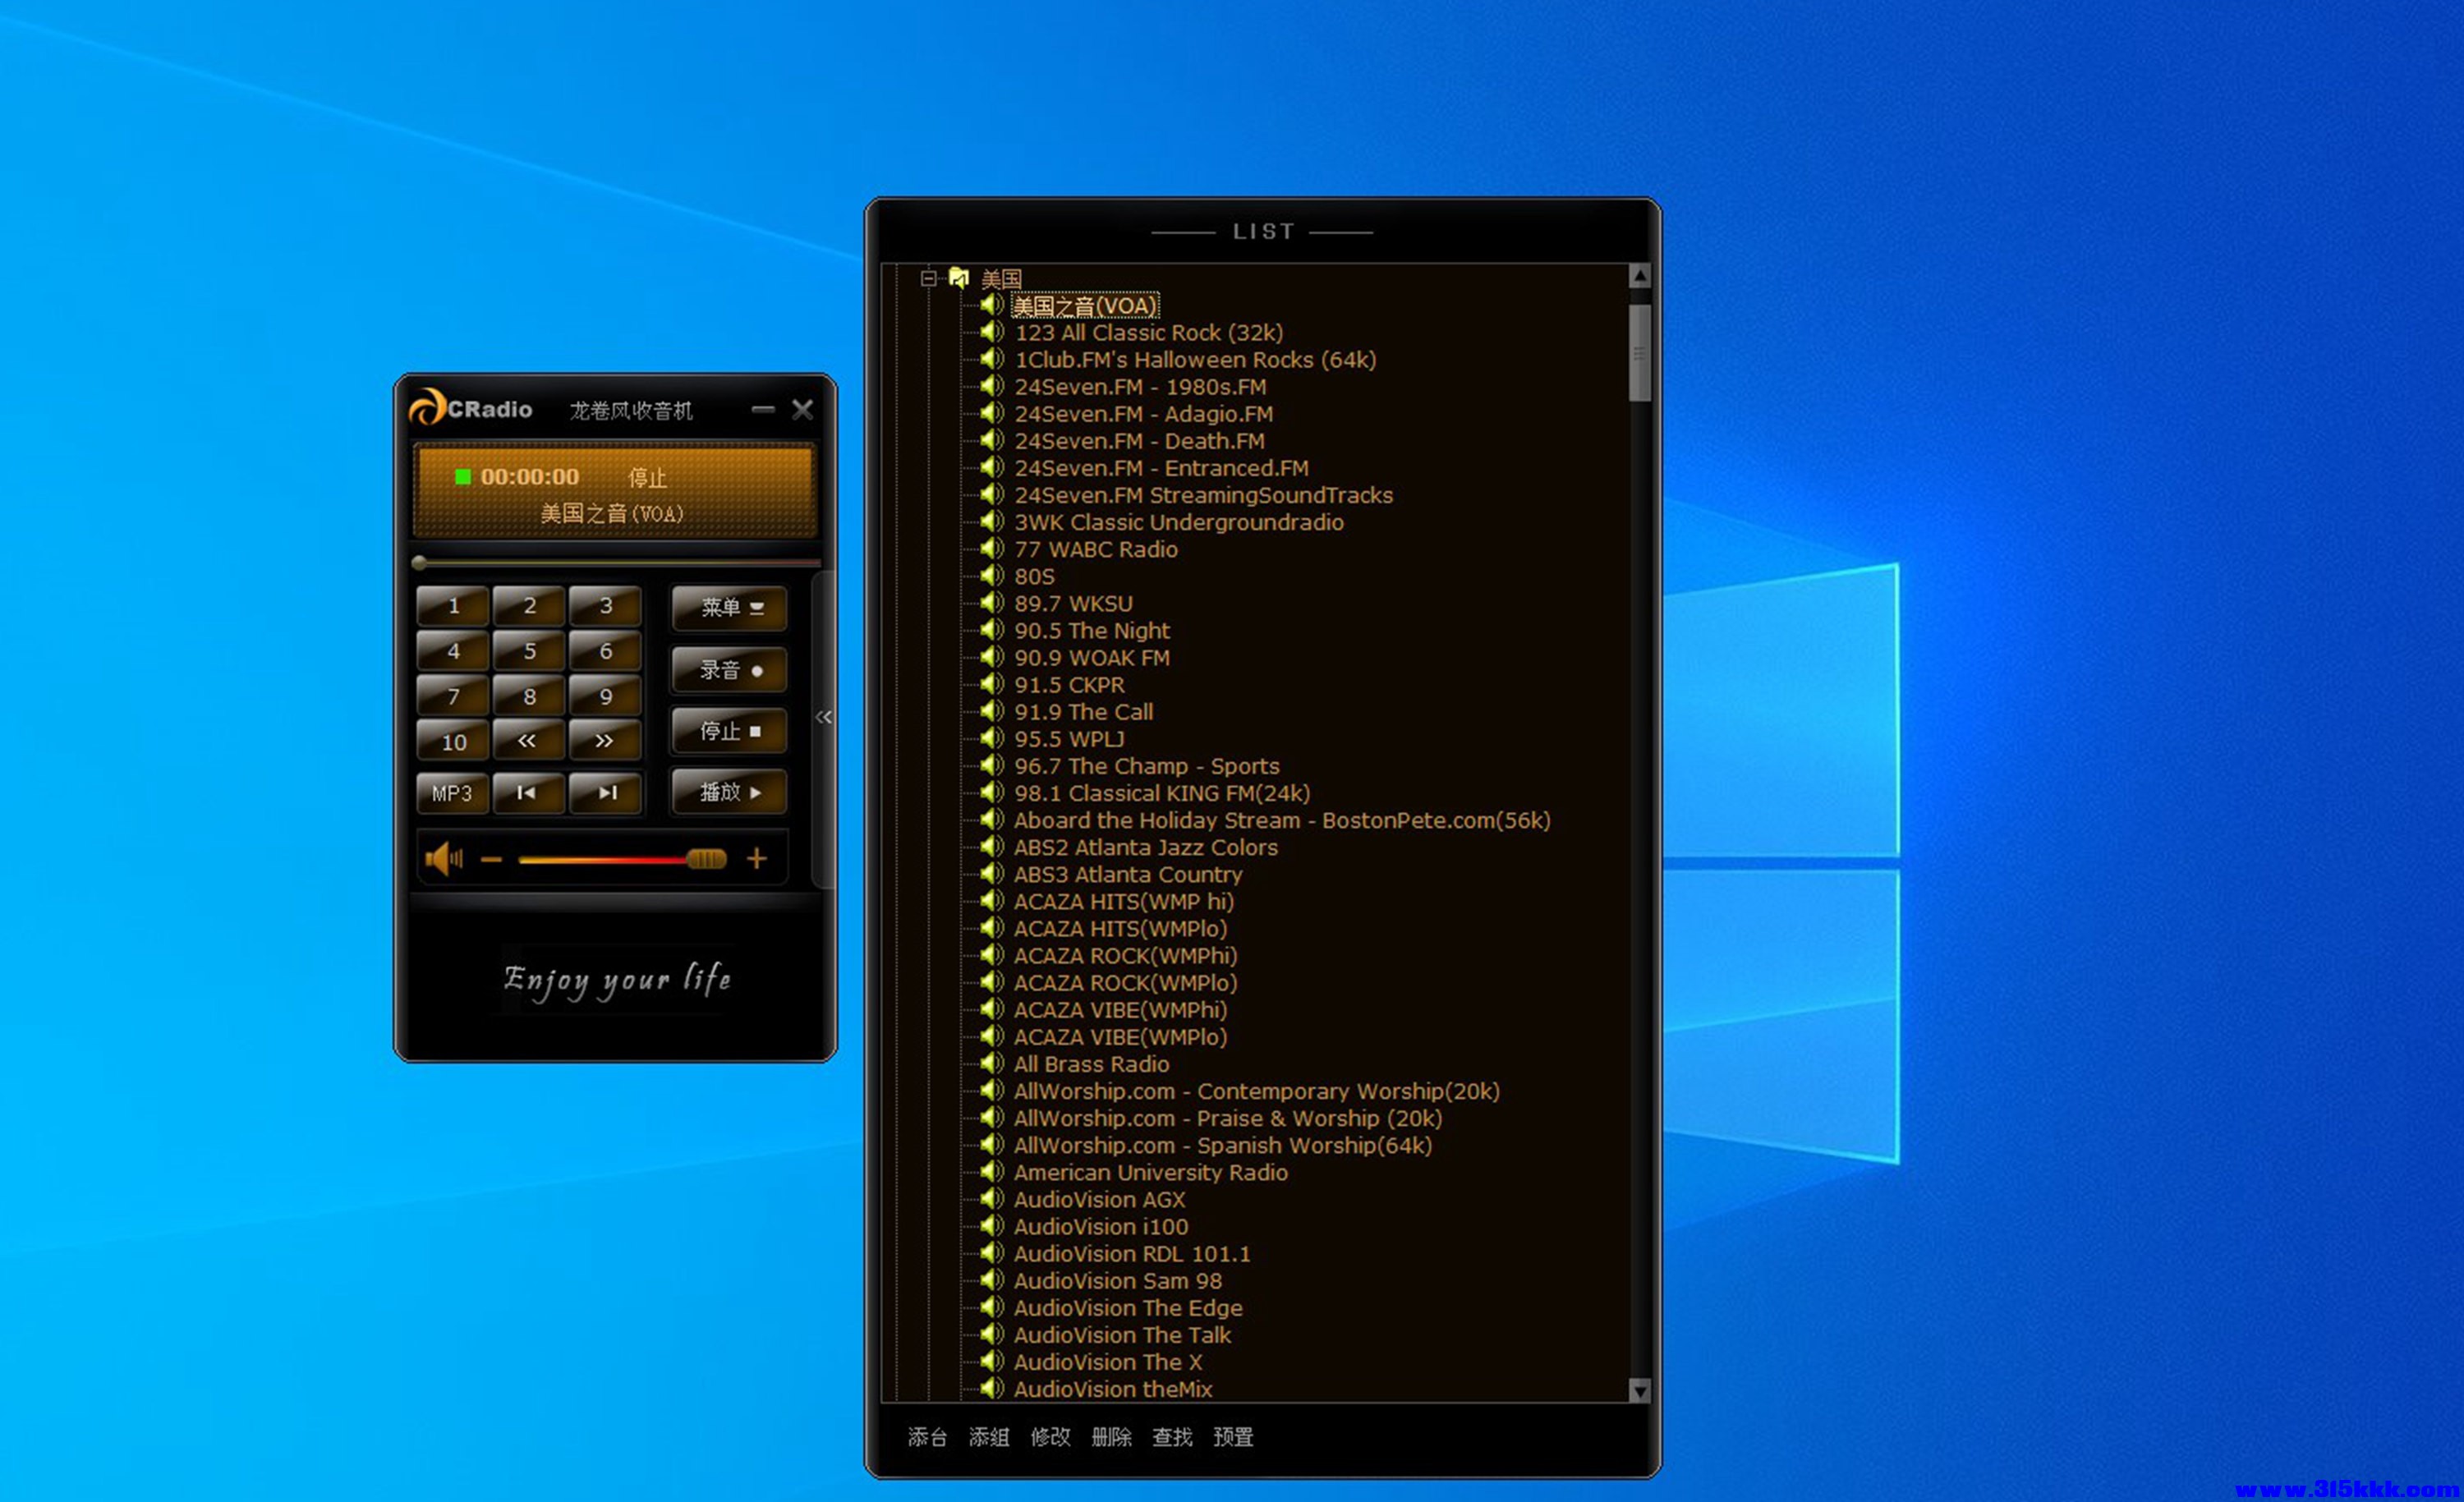
Task: Select station AudioVision theMix
Action: pos(1112,1388)
